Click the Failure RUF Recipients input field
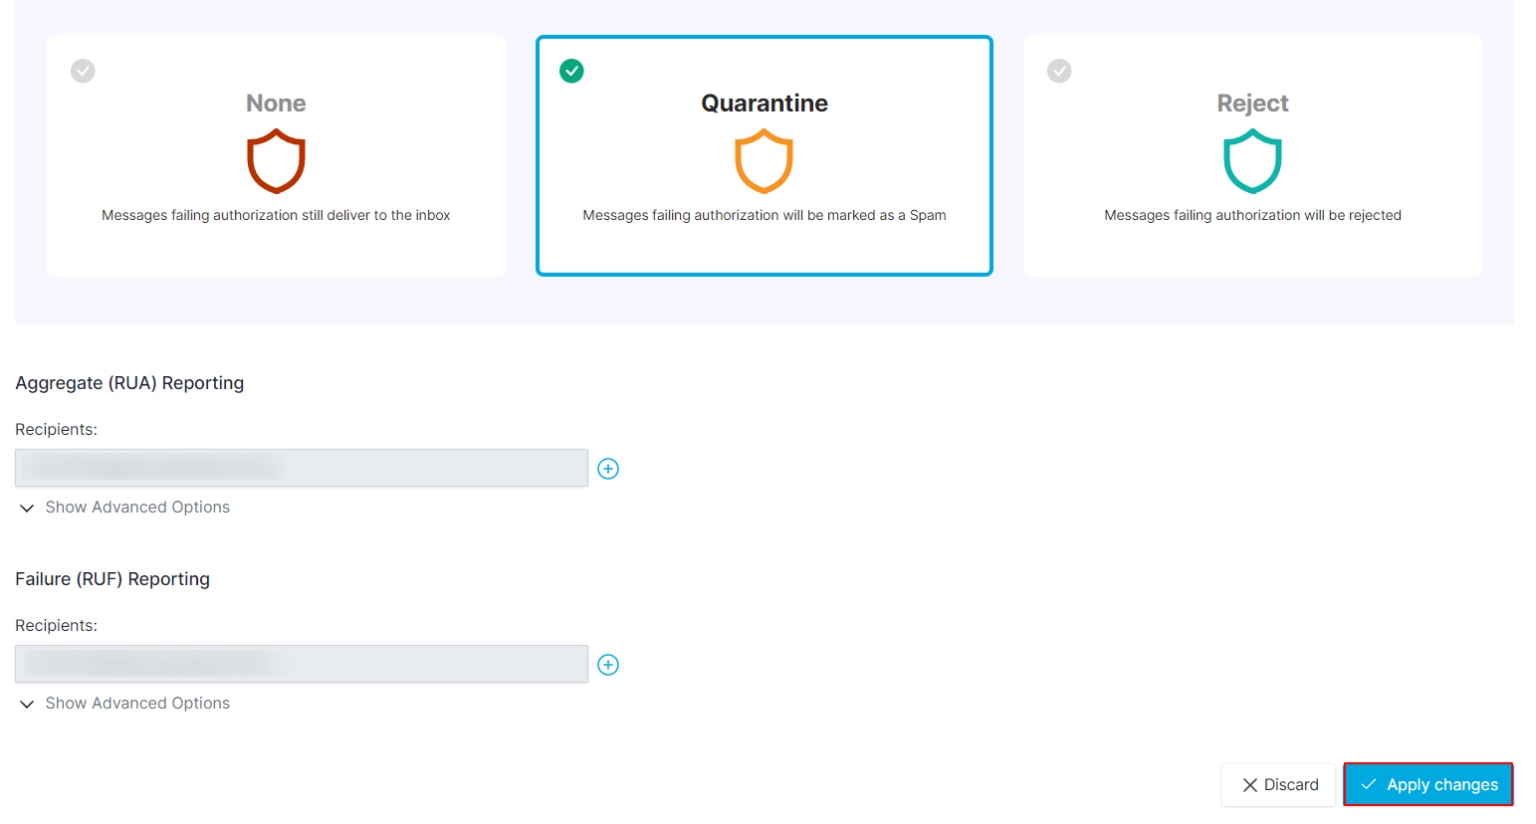 click(300, 663)
